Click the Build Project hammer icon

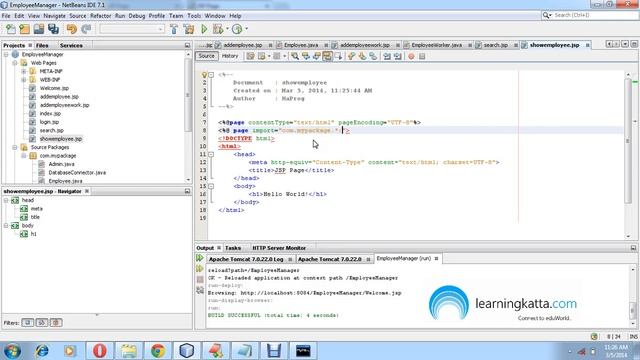(174, 29)
